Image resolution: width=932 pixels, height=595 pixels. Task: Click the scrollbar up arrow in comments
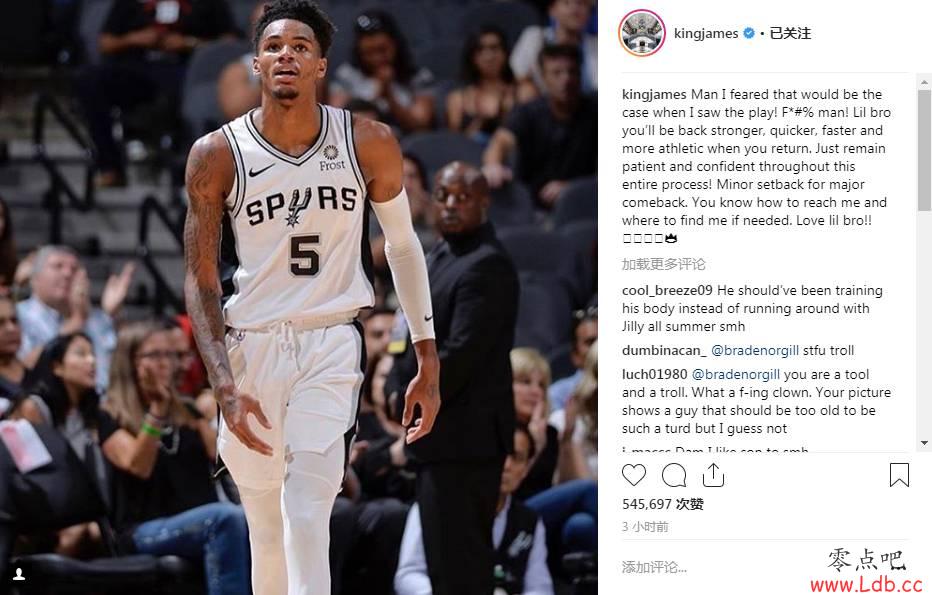(x=924, y=82)
